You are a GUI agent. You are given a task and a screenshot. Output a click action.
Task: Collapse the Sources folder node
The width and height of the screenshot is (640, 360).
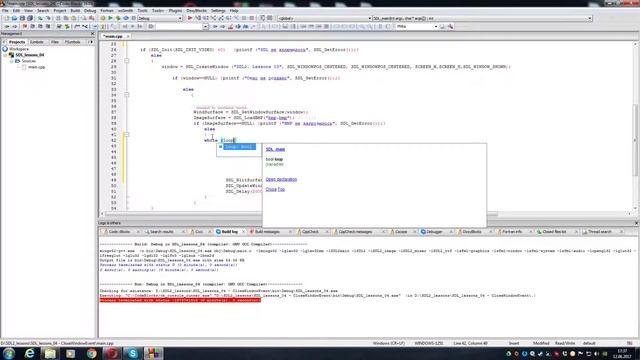pos(11,61)
